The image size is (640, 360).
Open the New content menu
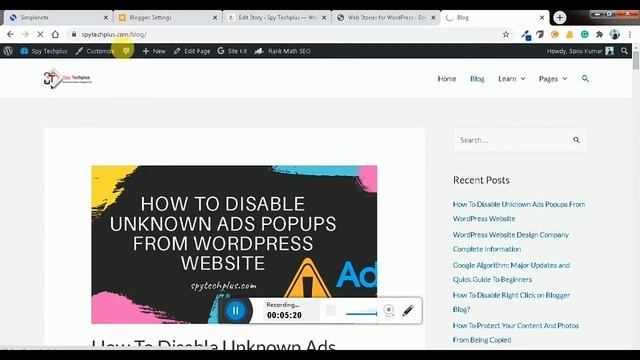pyautogui.click(x=154, y=51)
